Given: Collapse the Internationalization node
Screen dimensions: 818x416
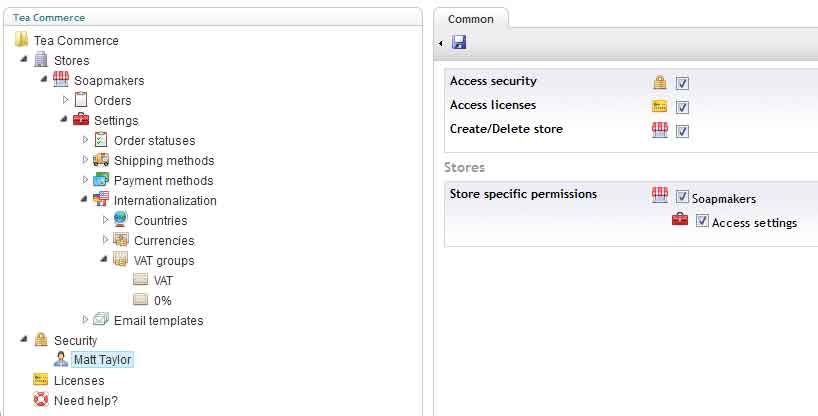Looking at the screenshot, I should 84,199.
